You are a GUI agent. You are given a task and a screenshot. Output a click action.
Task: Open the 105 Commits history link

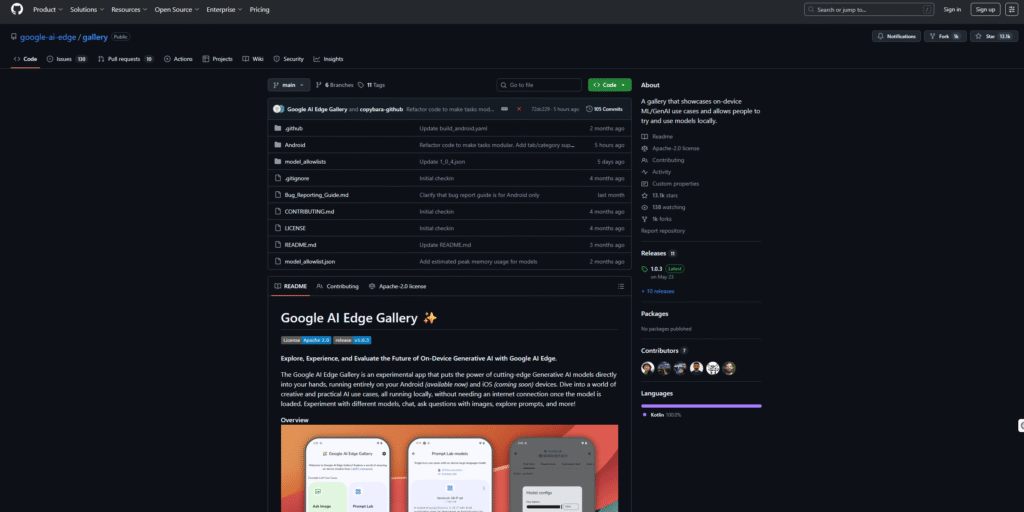[605, 109]
